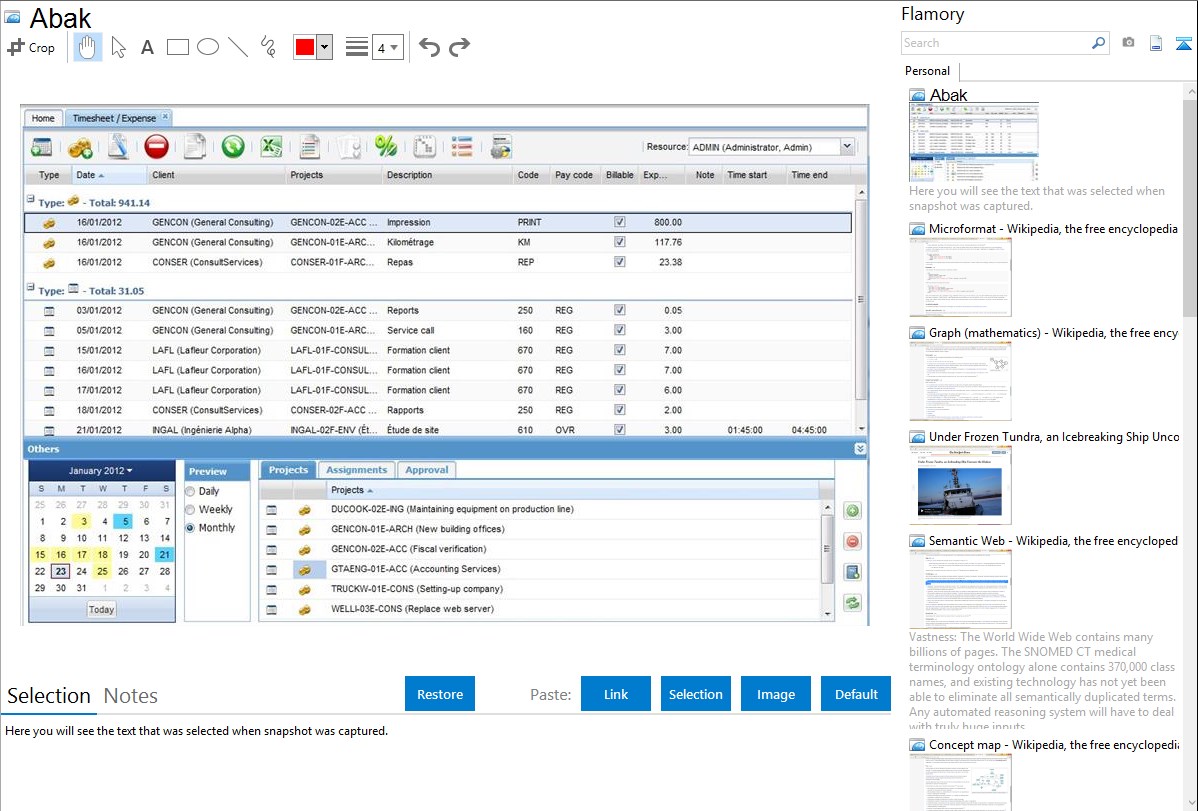1198x811 pixels.
Task: Toggle Billable checkbox for Service call row
Action: pyautogui.click(x=620, y=330)
